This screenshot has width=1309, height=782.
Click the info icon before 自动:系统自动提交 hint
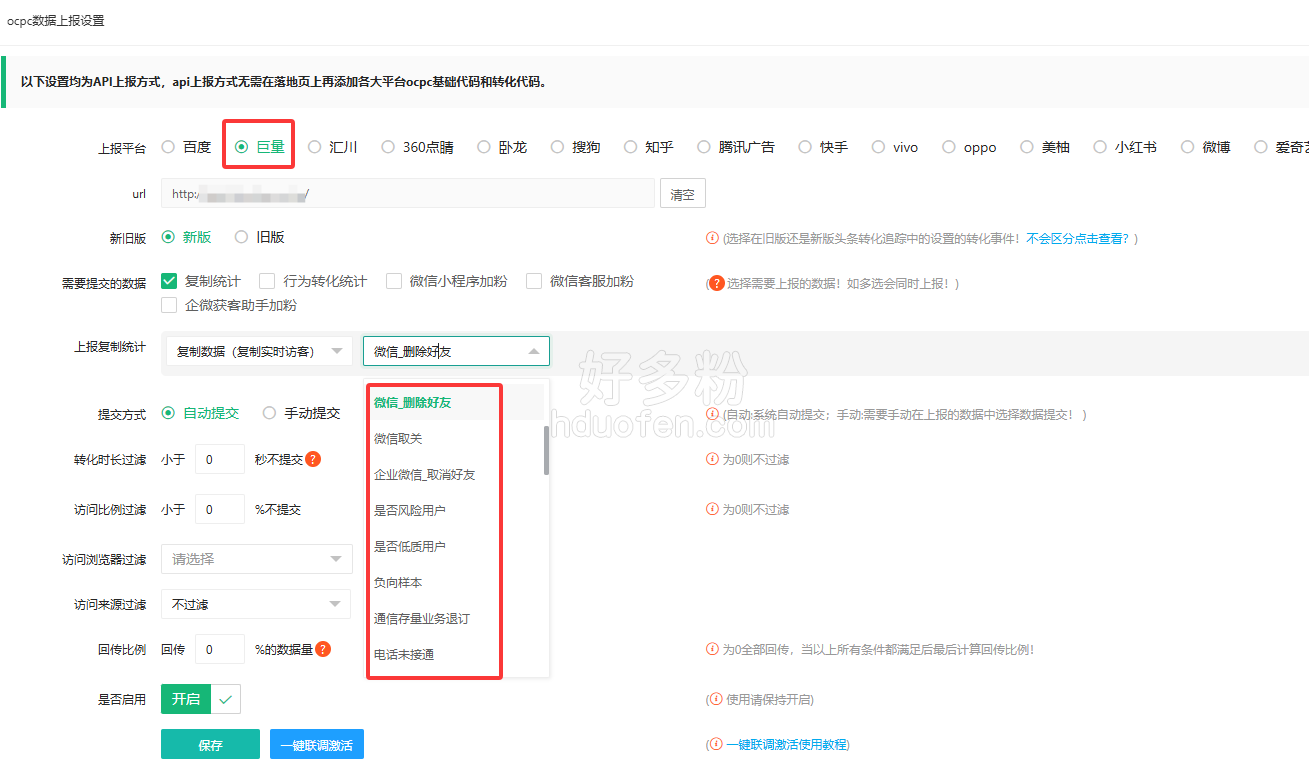click(x=712, y=414)
